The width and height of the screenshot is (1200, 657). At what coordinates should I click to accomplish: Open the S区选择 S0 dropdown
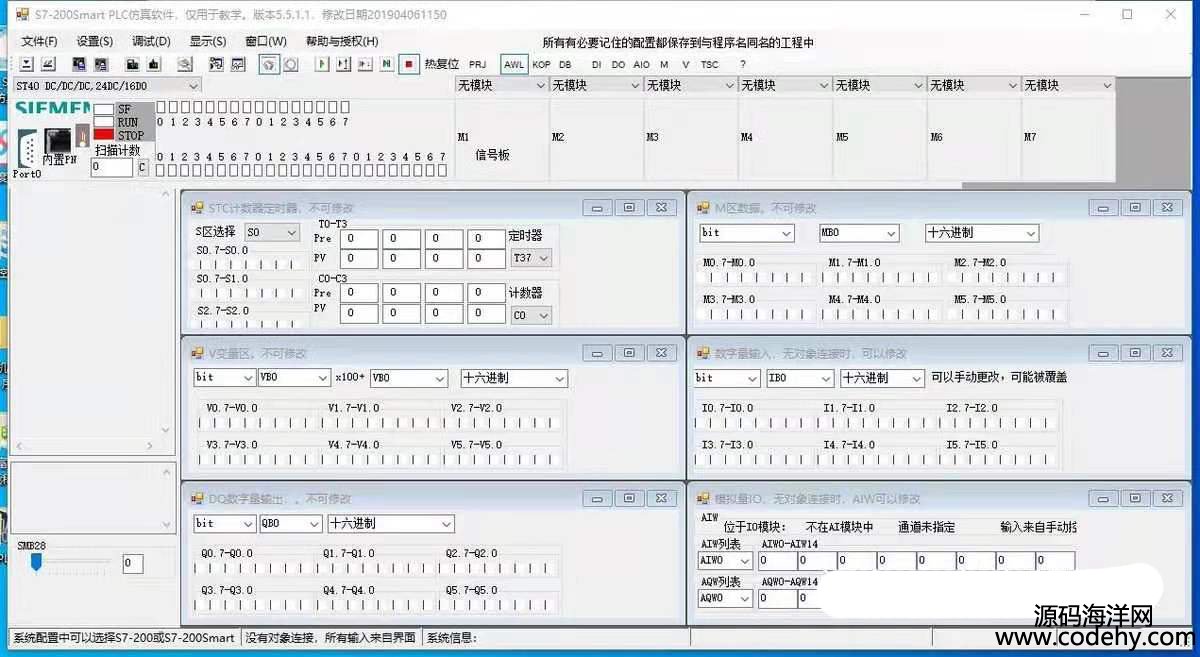pyautogui.click(x=272, y=232)
